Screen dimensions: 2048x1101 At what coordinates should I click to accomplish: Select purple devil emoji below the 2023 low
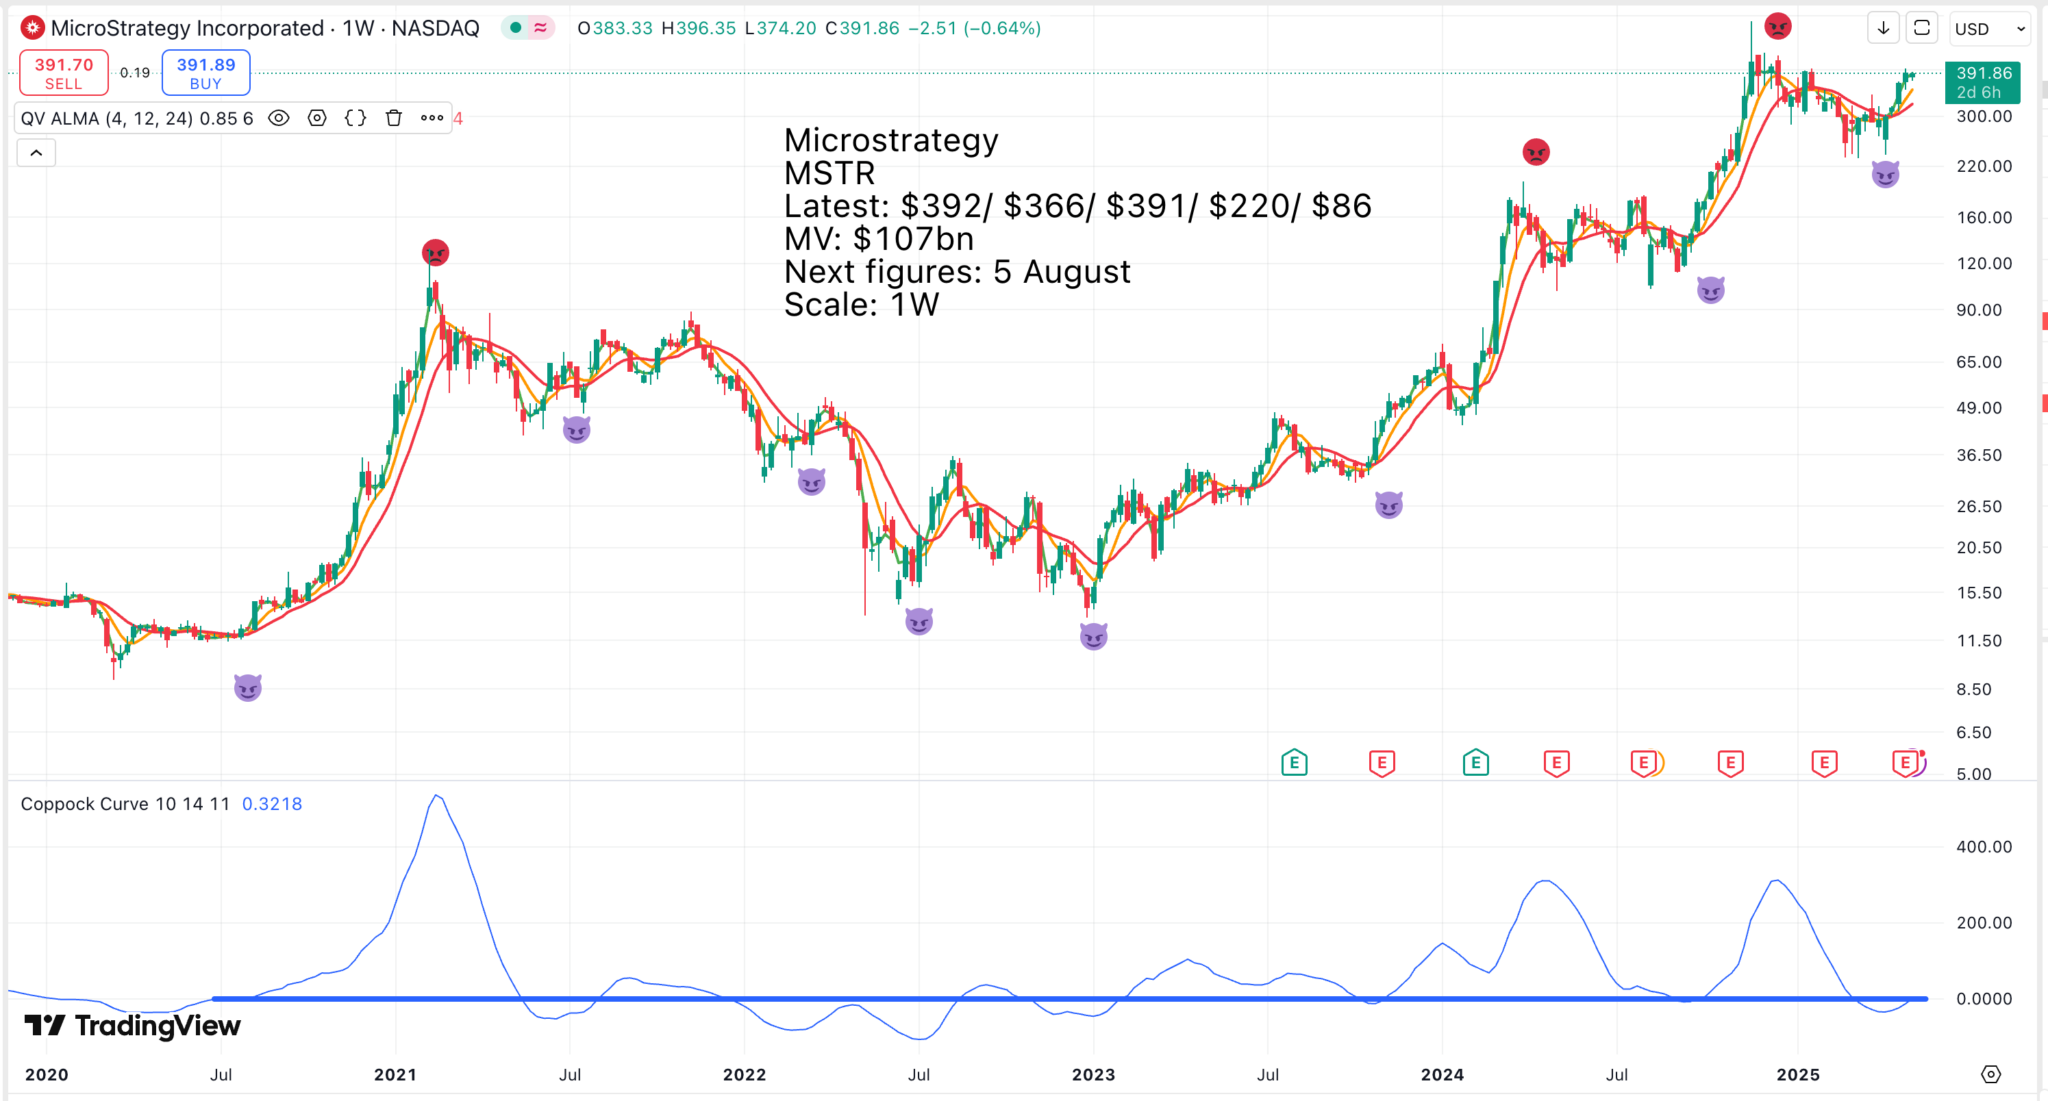[1094, 636]
